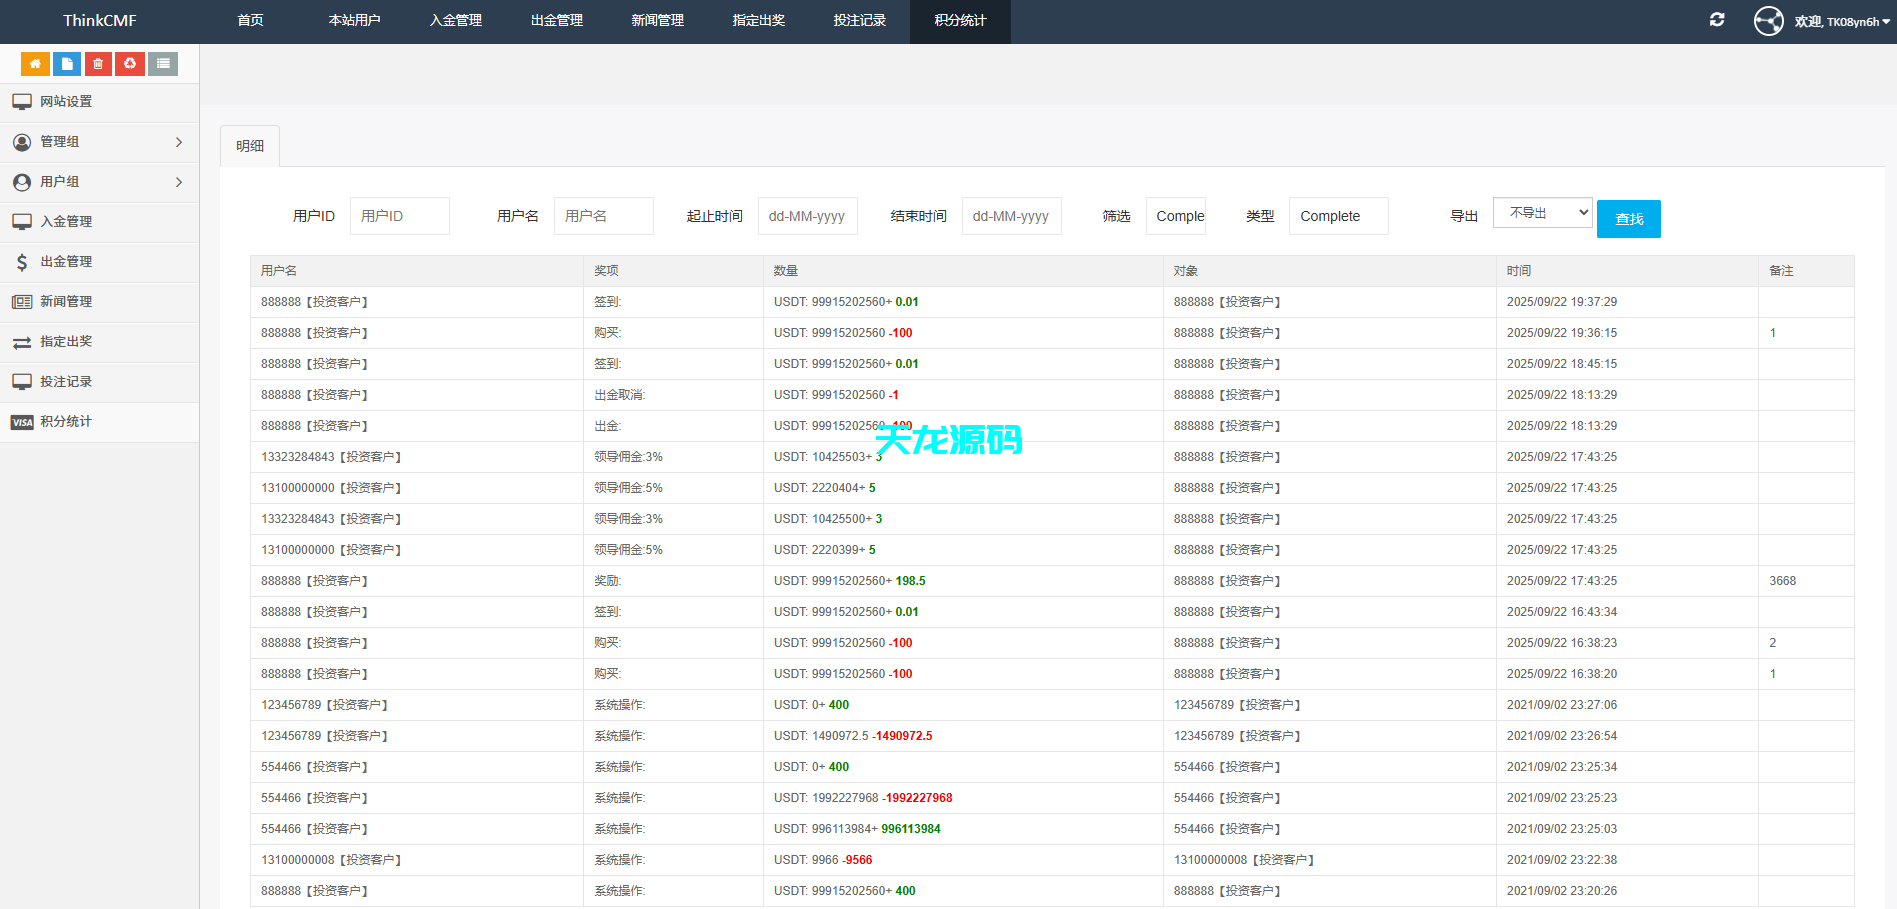Screen dimensions: 1897x909
Task: Expand the 用户组 sidebar section
Action: 100,182
